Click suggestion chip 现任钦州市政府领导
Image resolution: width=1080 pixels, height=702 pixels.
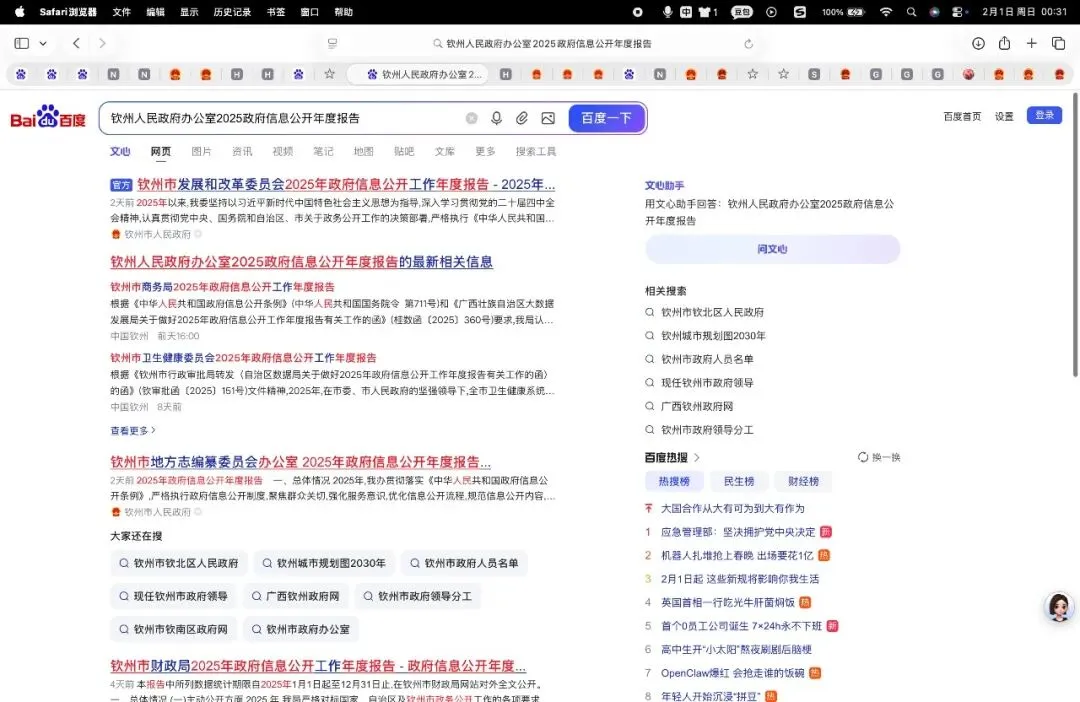(x=174, y=596)
